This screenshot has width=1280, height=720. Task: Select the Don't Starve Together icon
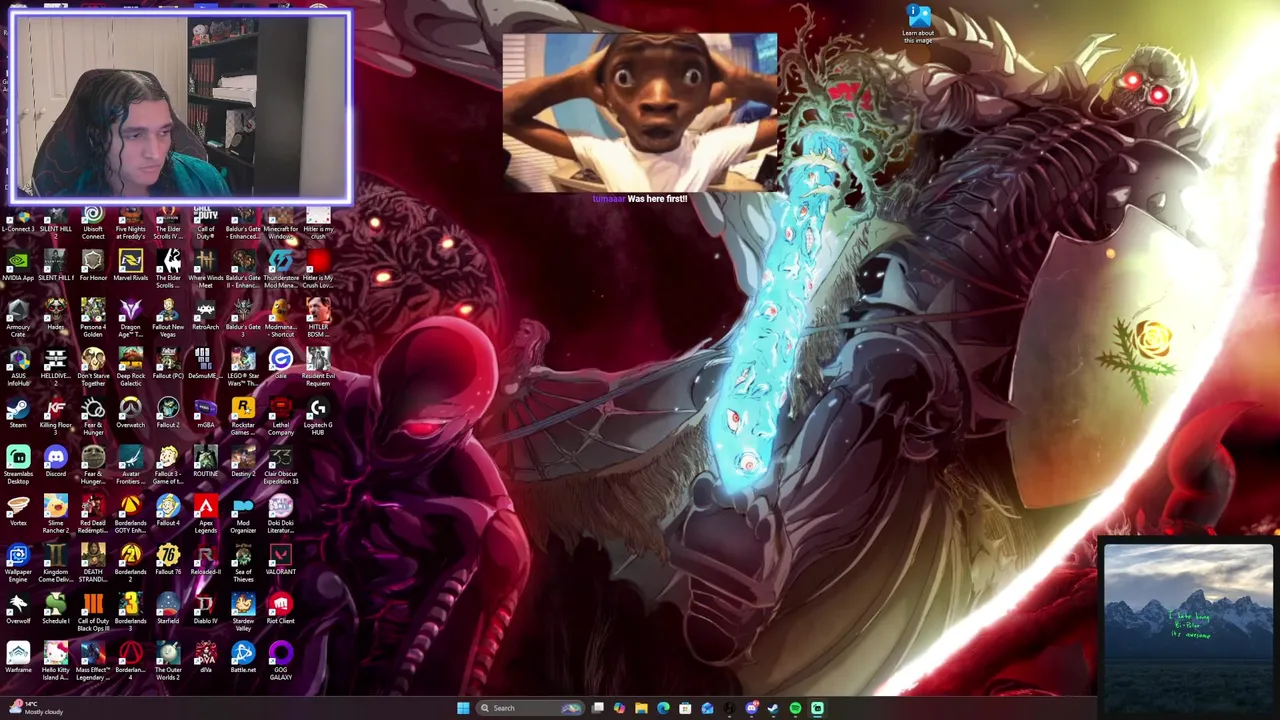[93, 369]
